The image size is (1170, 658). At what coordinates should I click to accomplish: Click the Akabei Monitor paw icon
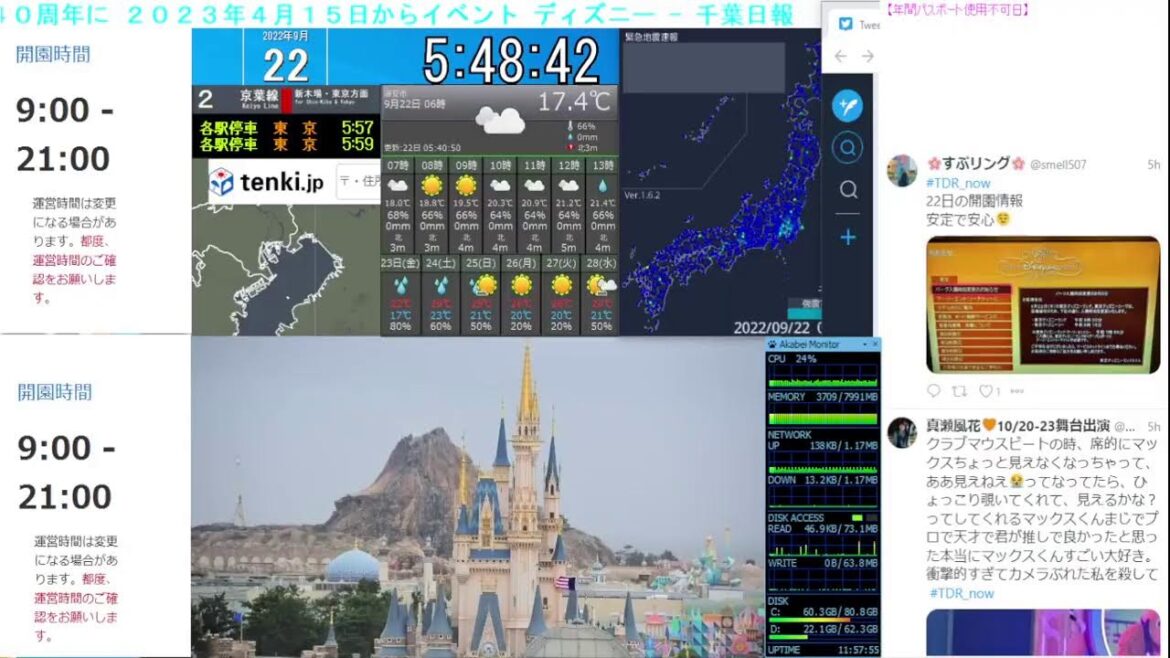click(772, 345)
